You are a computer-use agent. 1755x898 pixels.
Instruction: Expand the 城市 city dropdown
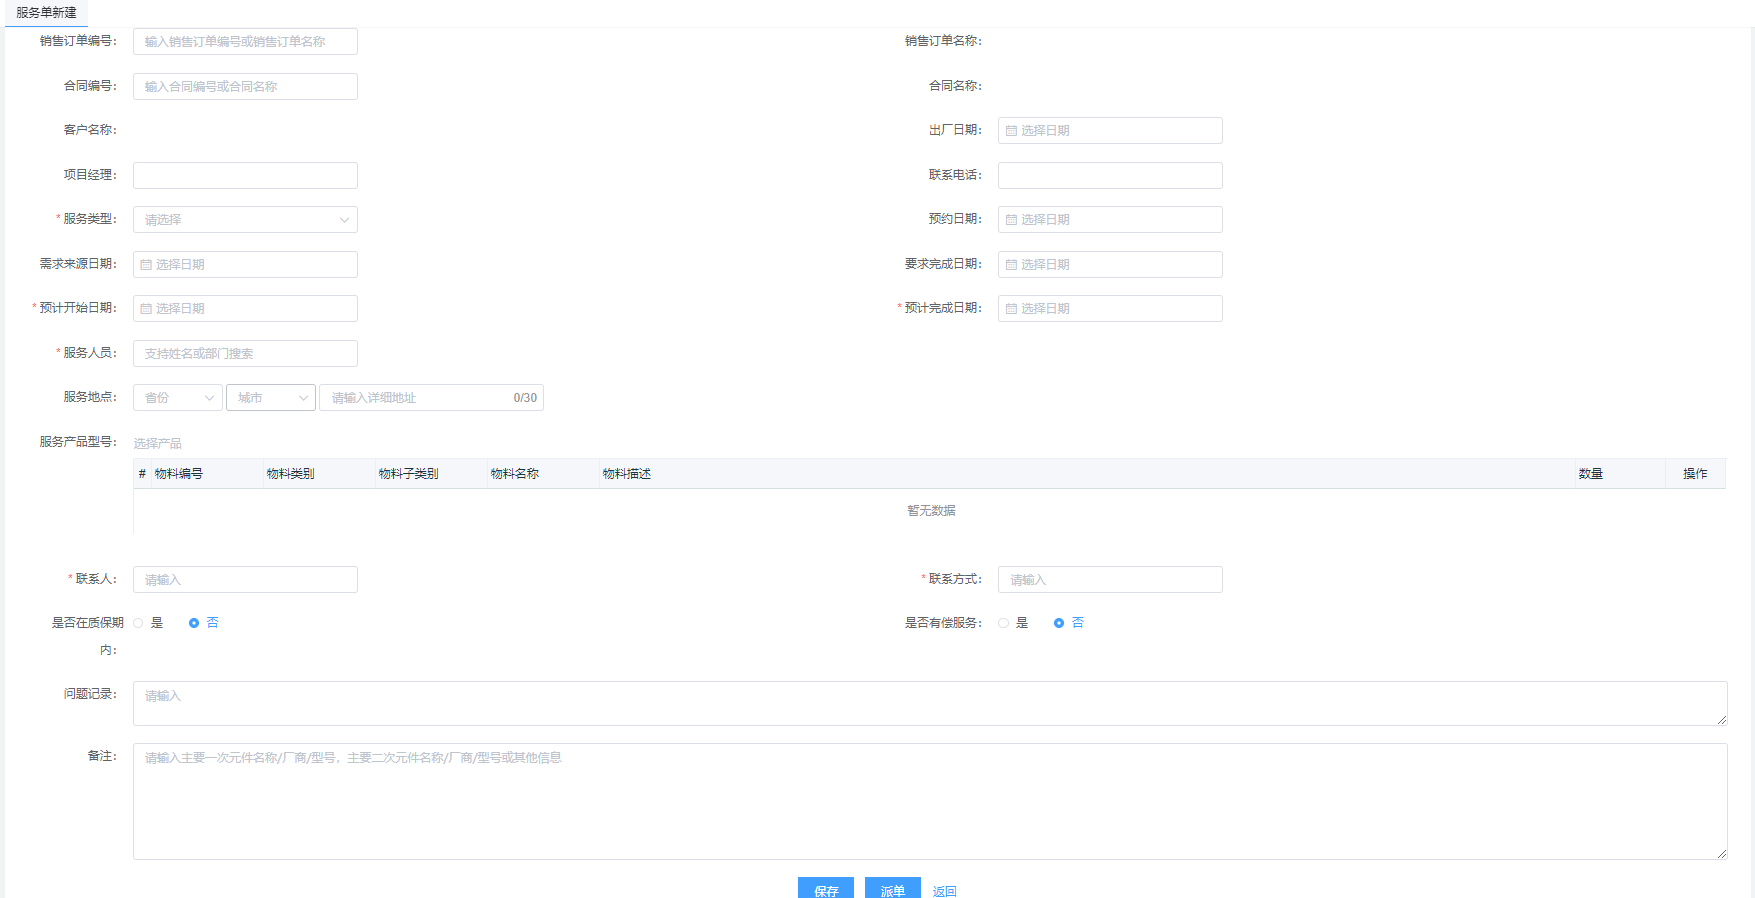click(x=270, y=398)
